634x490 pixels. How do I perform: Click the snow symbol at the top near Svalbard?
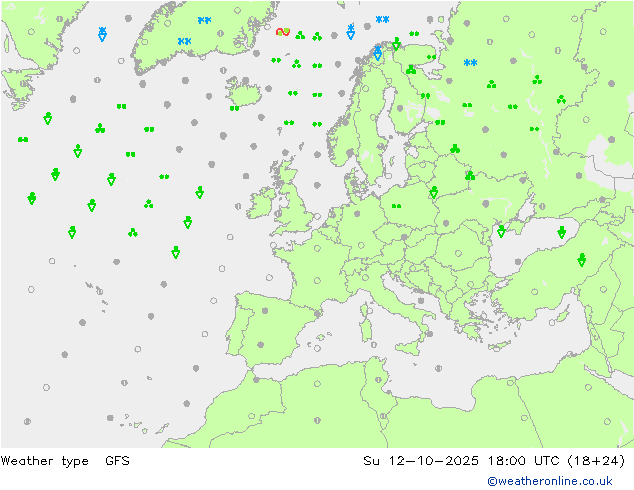382,19
